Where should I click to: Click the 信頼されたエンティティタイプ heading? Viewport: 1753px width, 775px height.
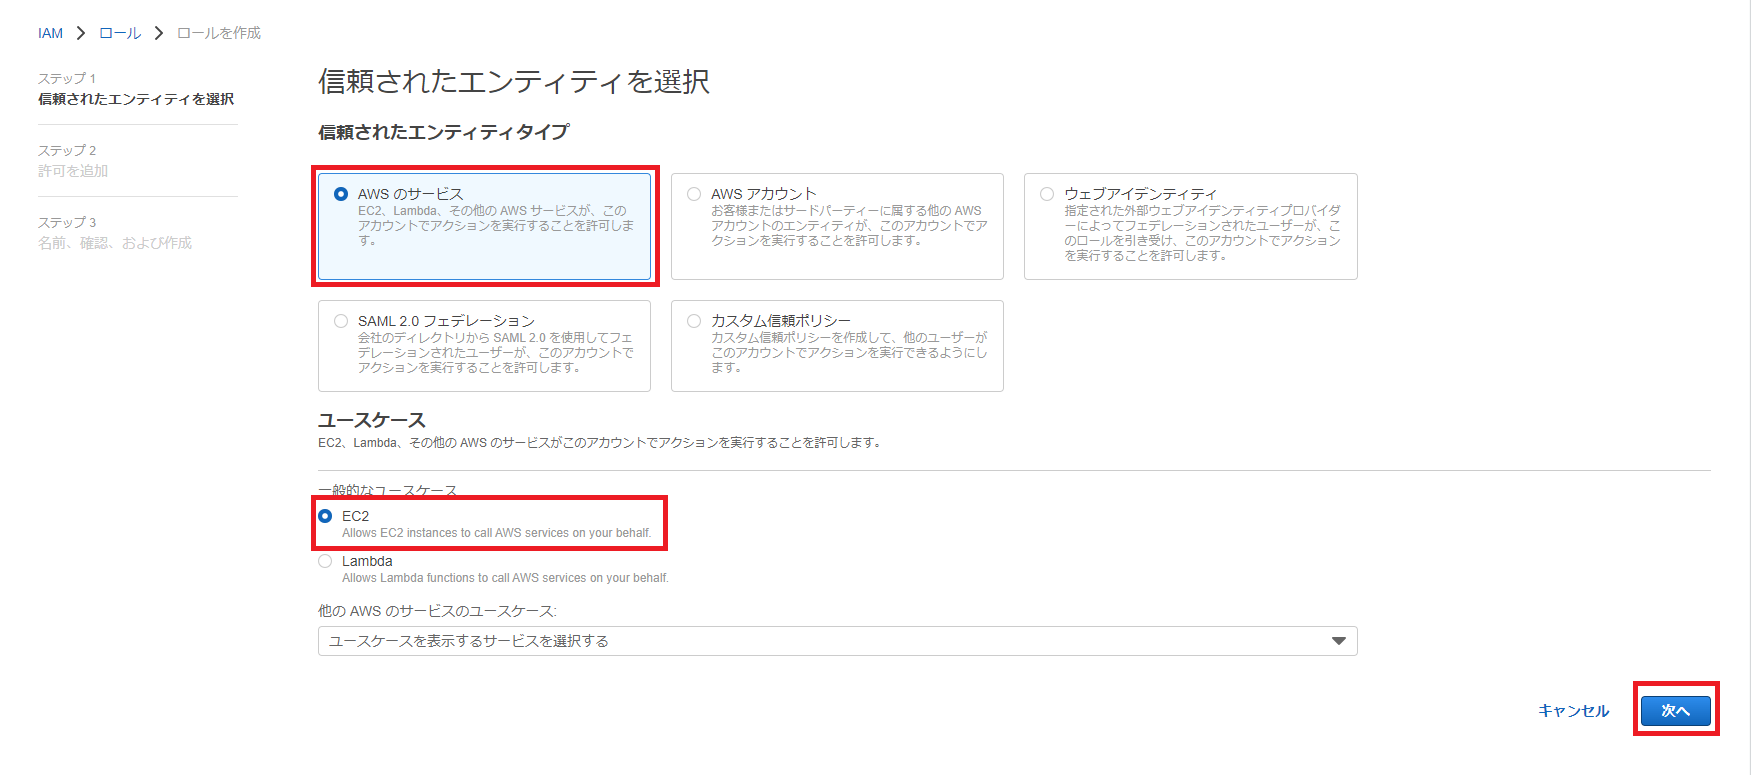tap(444, 132)
